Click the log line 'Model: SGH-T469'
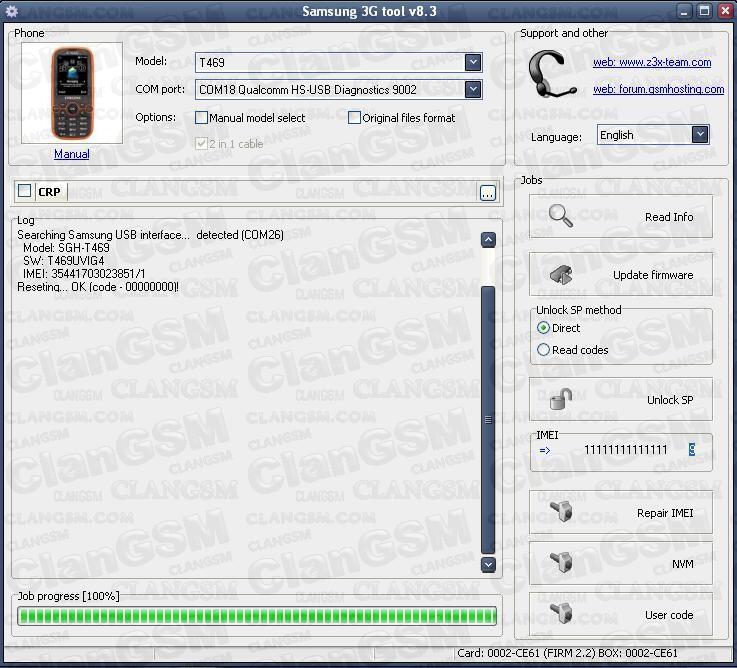The height and width of the screenshot is (668, 737). coord(66,248)
